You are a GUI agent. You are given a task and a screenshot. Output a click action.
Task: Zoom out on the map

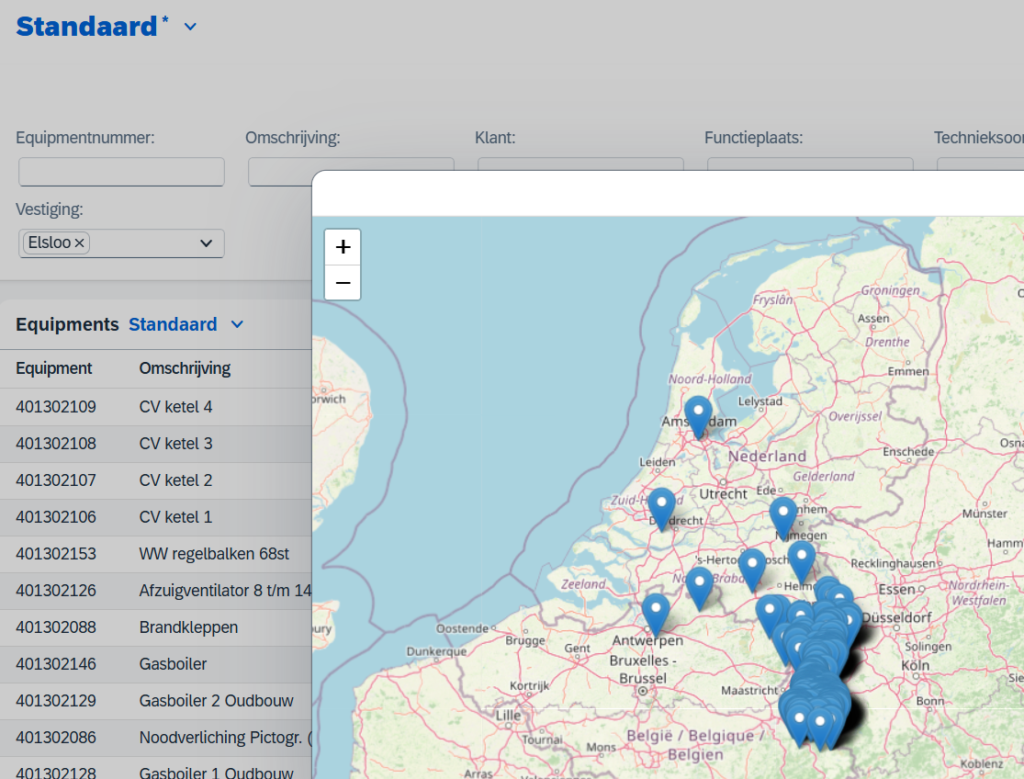[x=343, y=283]
